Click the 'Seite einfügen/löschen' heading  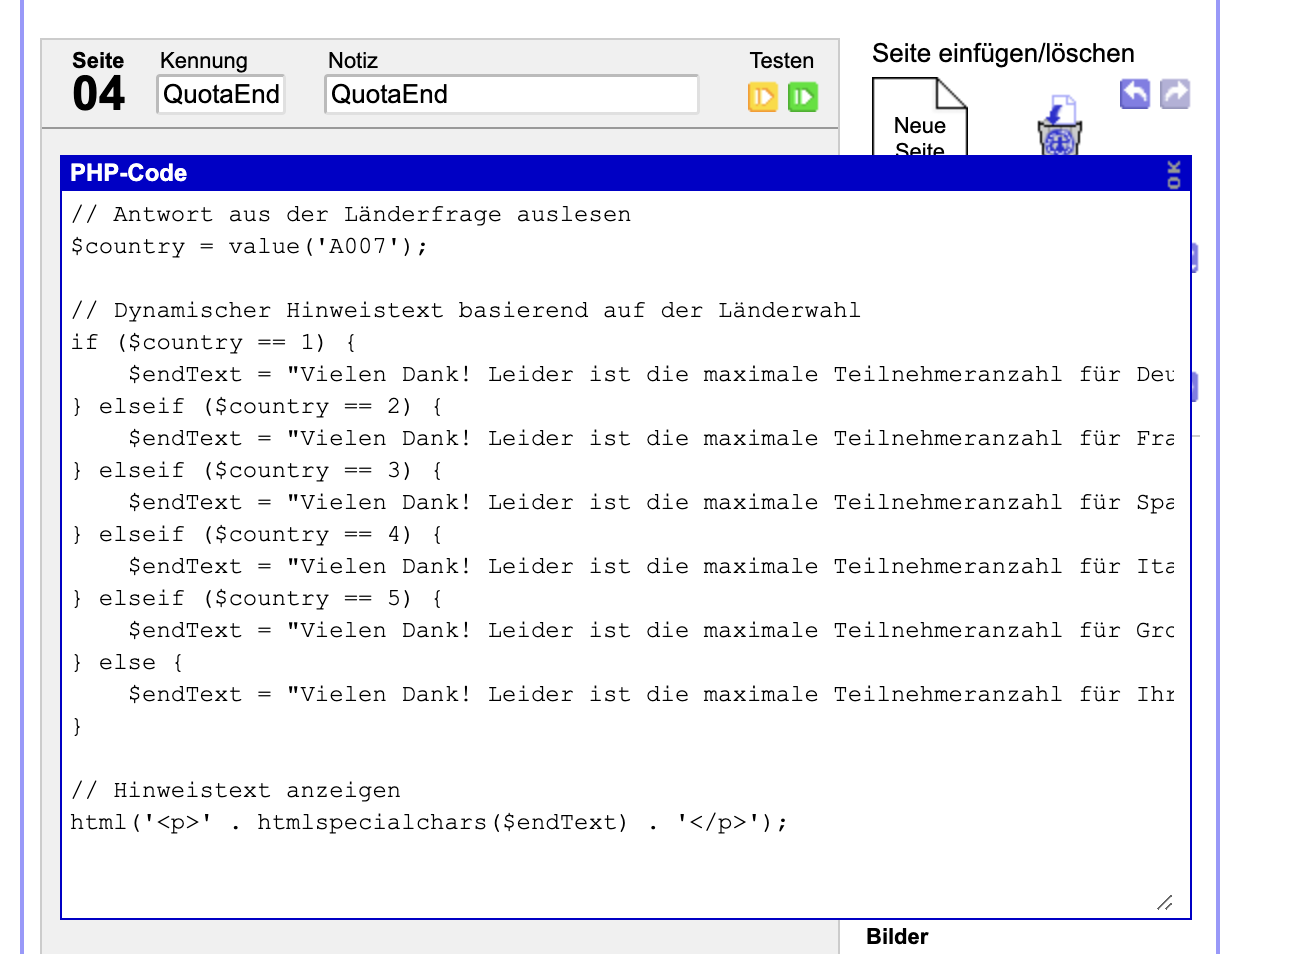pyautogui.click(x=1003, y=53)
